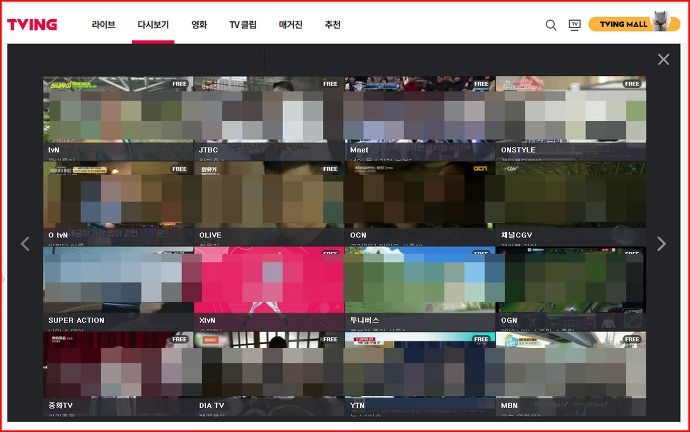Select the 다시보기 tab
Viewport: 690px width, 432px height.
pos(153,25)
